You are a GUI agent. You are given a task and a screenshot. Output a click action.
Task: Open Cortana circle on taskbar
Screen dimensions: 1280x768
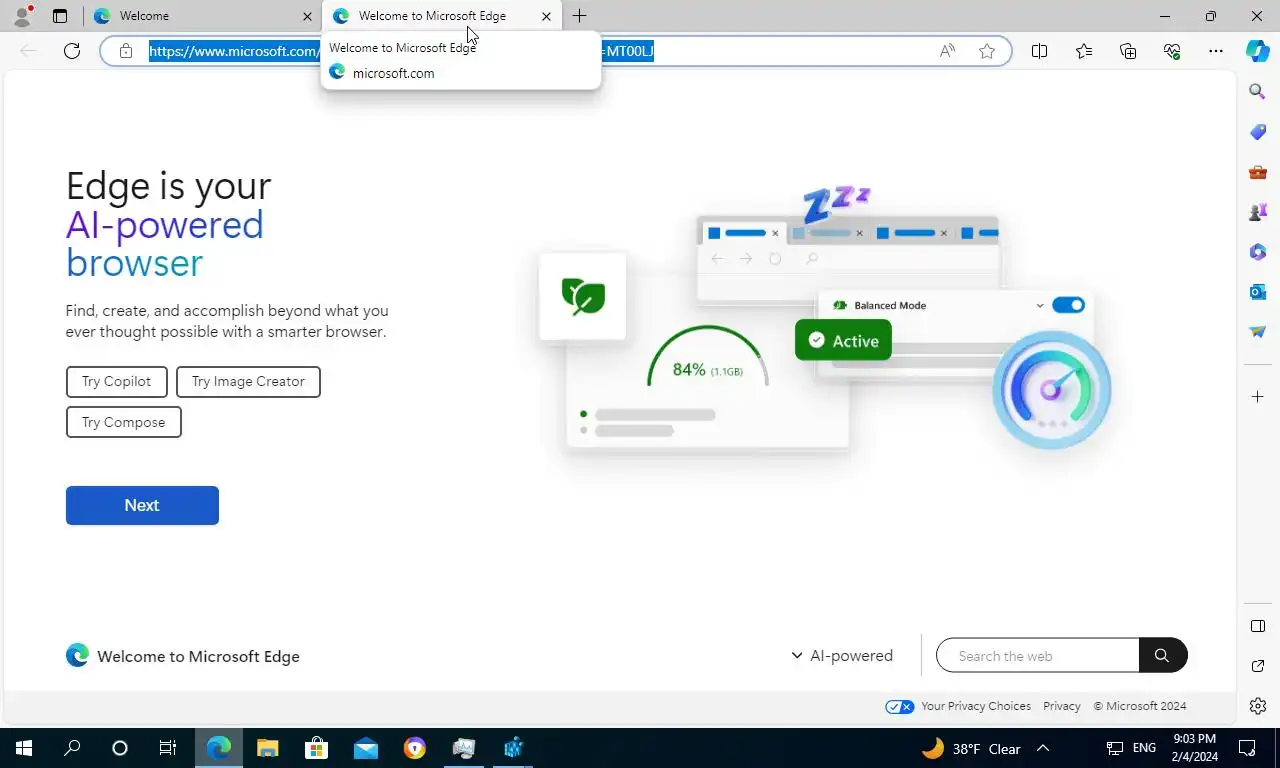coord(120,748)
